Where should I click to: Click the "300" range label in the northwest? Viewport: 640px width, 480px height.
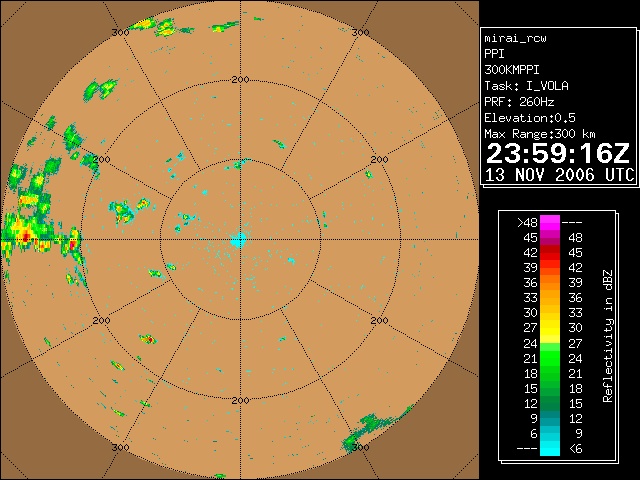coord(120,33)
